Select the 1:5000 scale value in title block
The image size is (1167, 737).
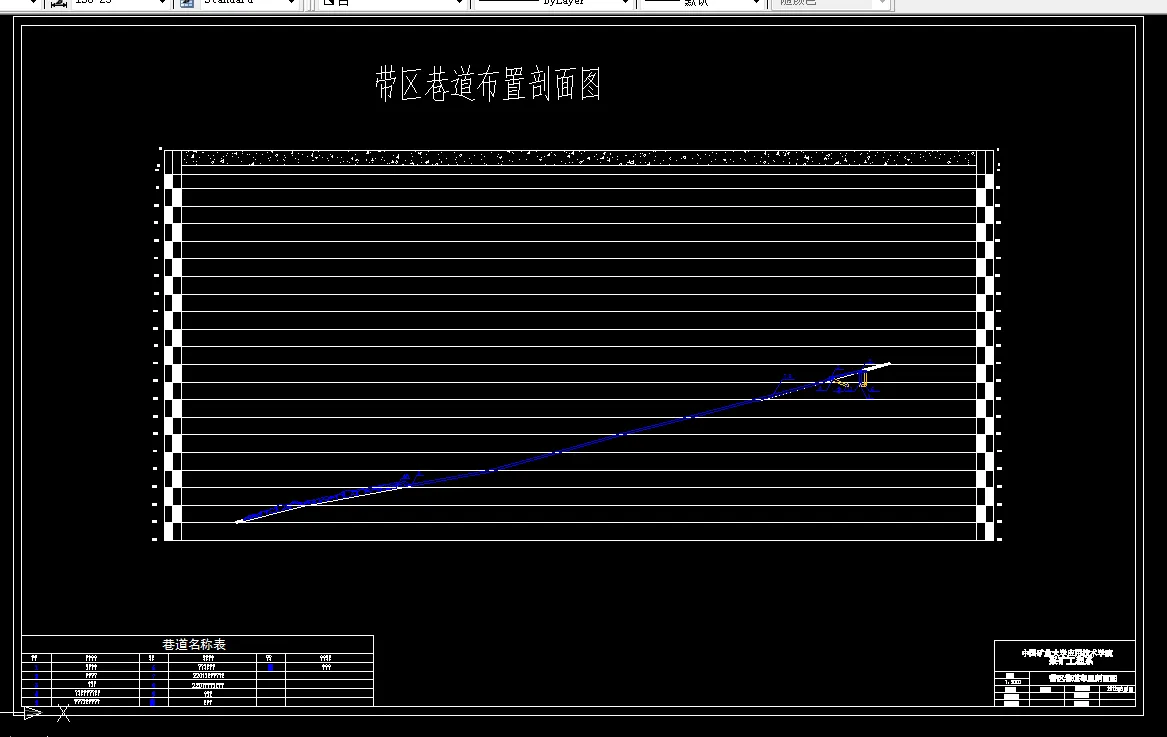(x=1011, y=682)
